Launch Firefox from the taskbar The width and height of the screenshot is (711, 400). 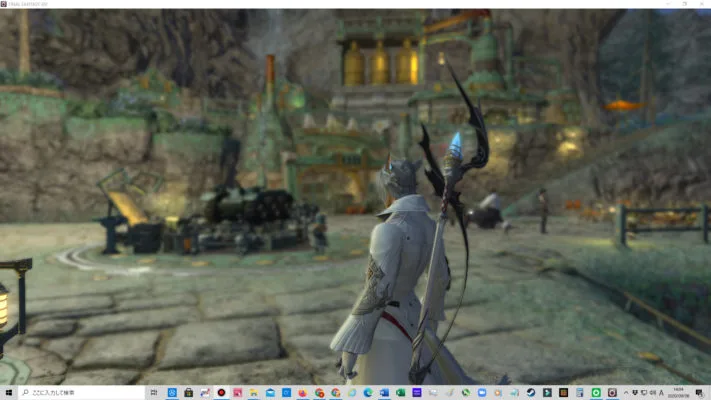pos(302,392)
